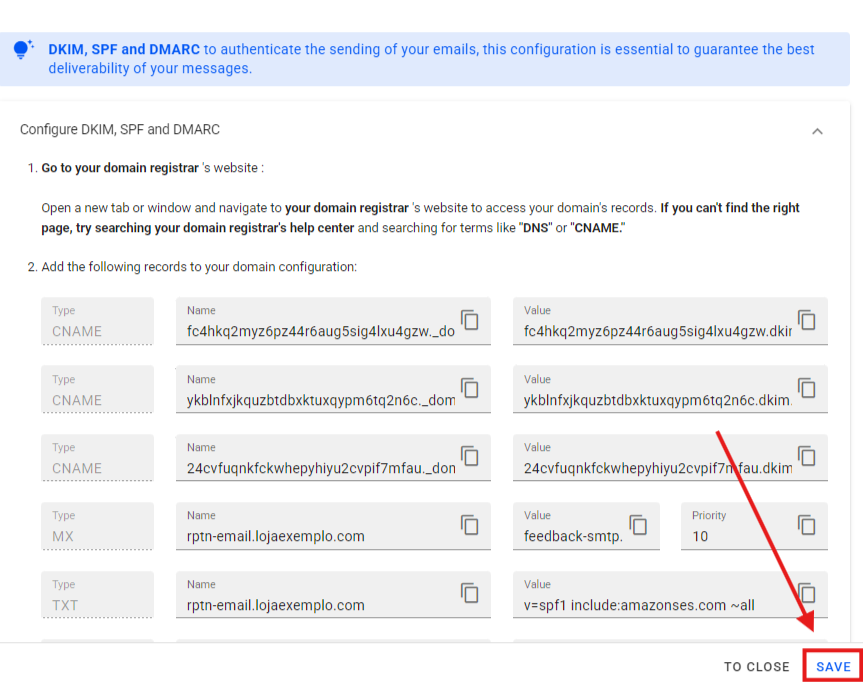Copy the TXT record name
Viewport: 863px width, 682px height.
point(469,593)
